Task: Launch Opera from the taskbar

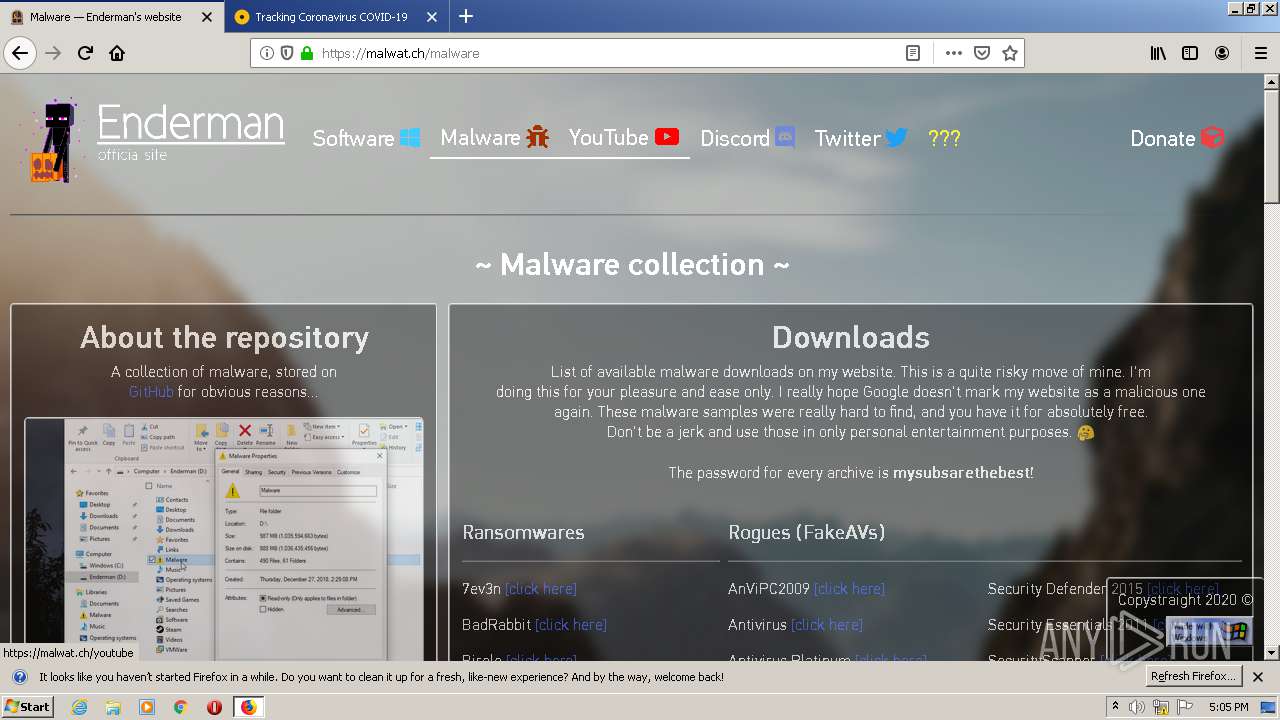Action: click(x=214, y=707)
